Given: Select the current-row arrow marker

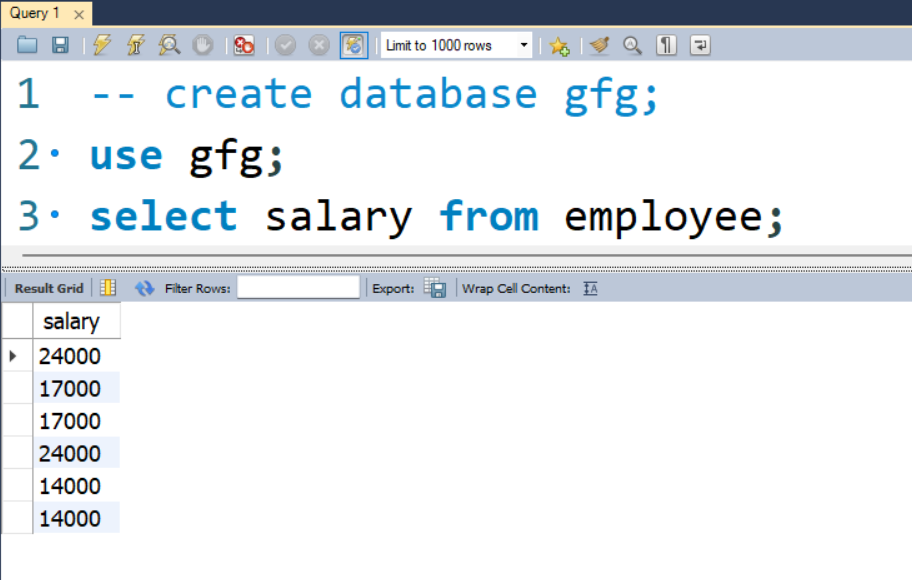Looking at the screenshot, I should pyautogui.click(x=13, y=356).
